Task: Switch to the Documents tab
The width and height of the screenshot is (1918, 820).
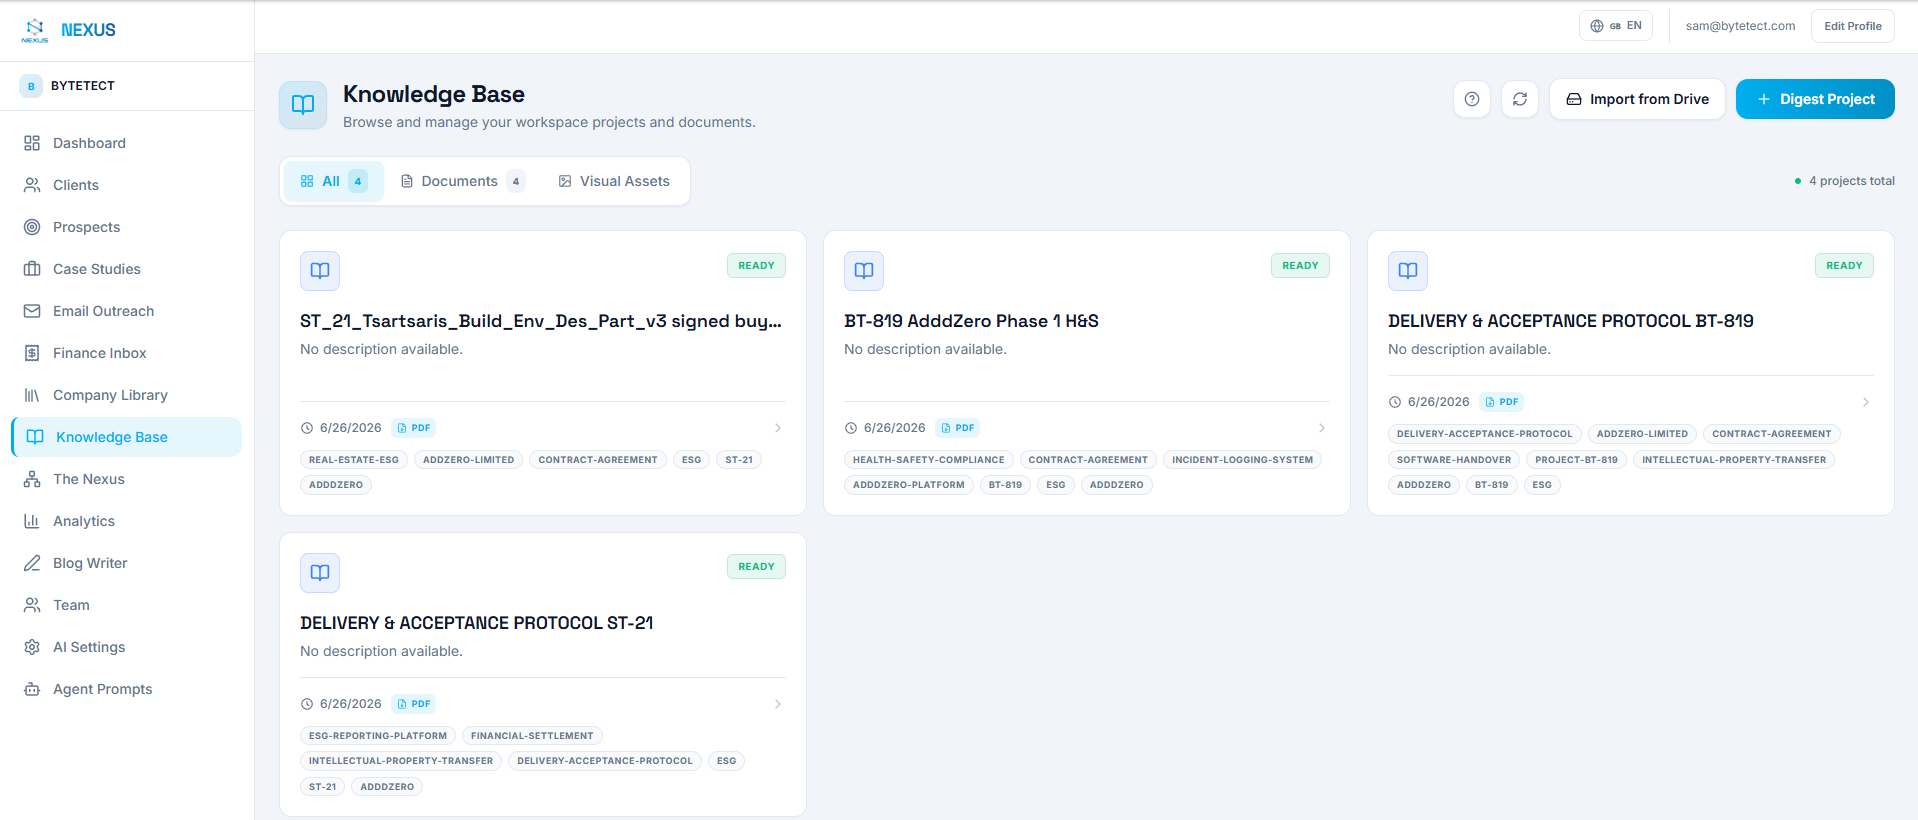Action: pyautogui.click(x=462, y=181)
